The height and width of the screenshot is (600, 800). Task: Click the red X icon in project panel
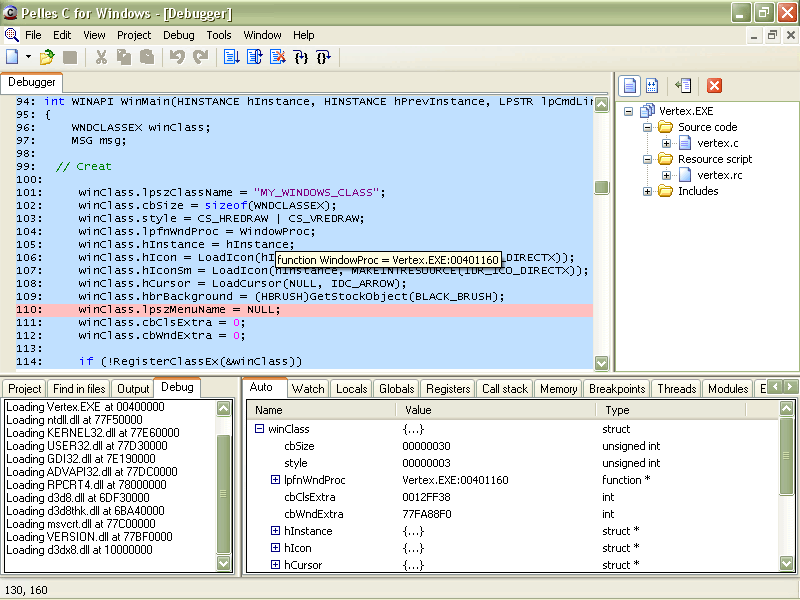pos(714,86)
